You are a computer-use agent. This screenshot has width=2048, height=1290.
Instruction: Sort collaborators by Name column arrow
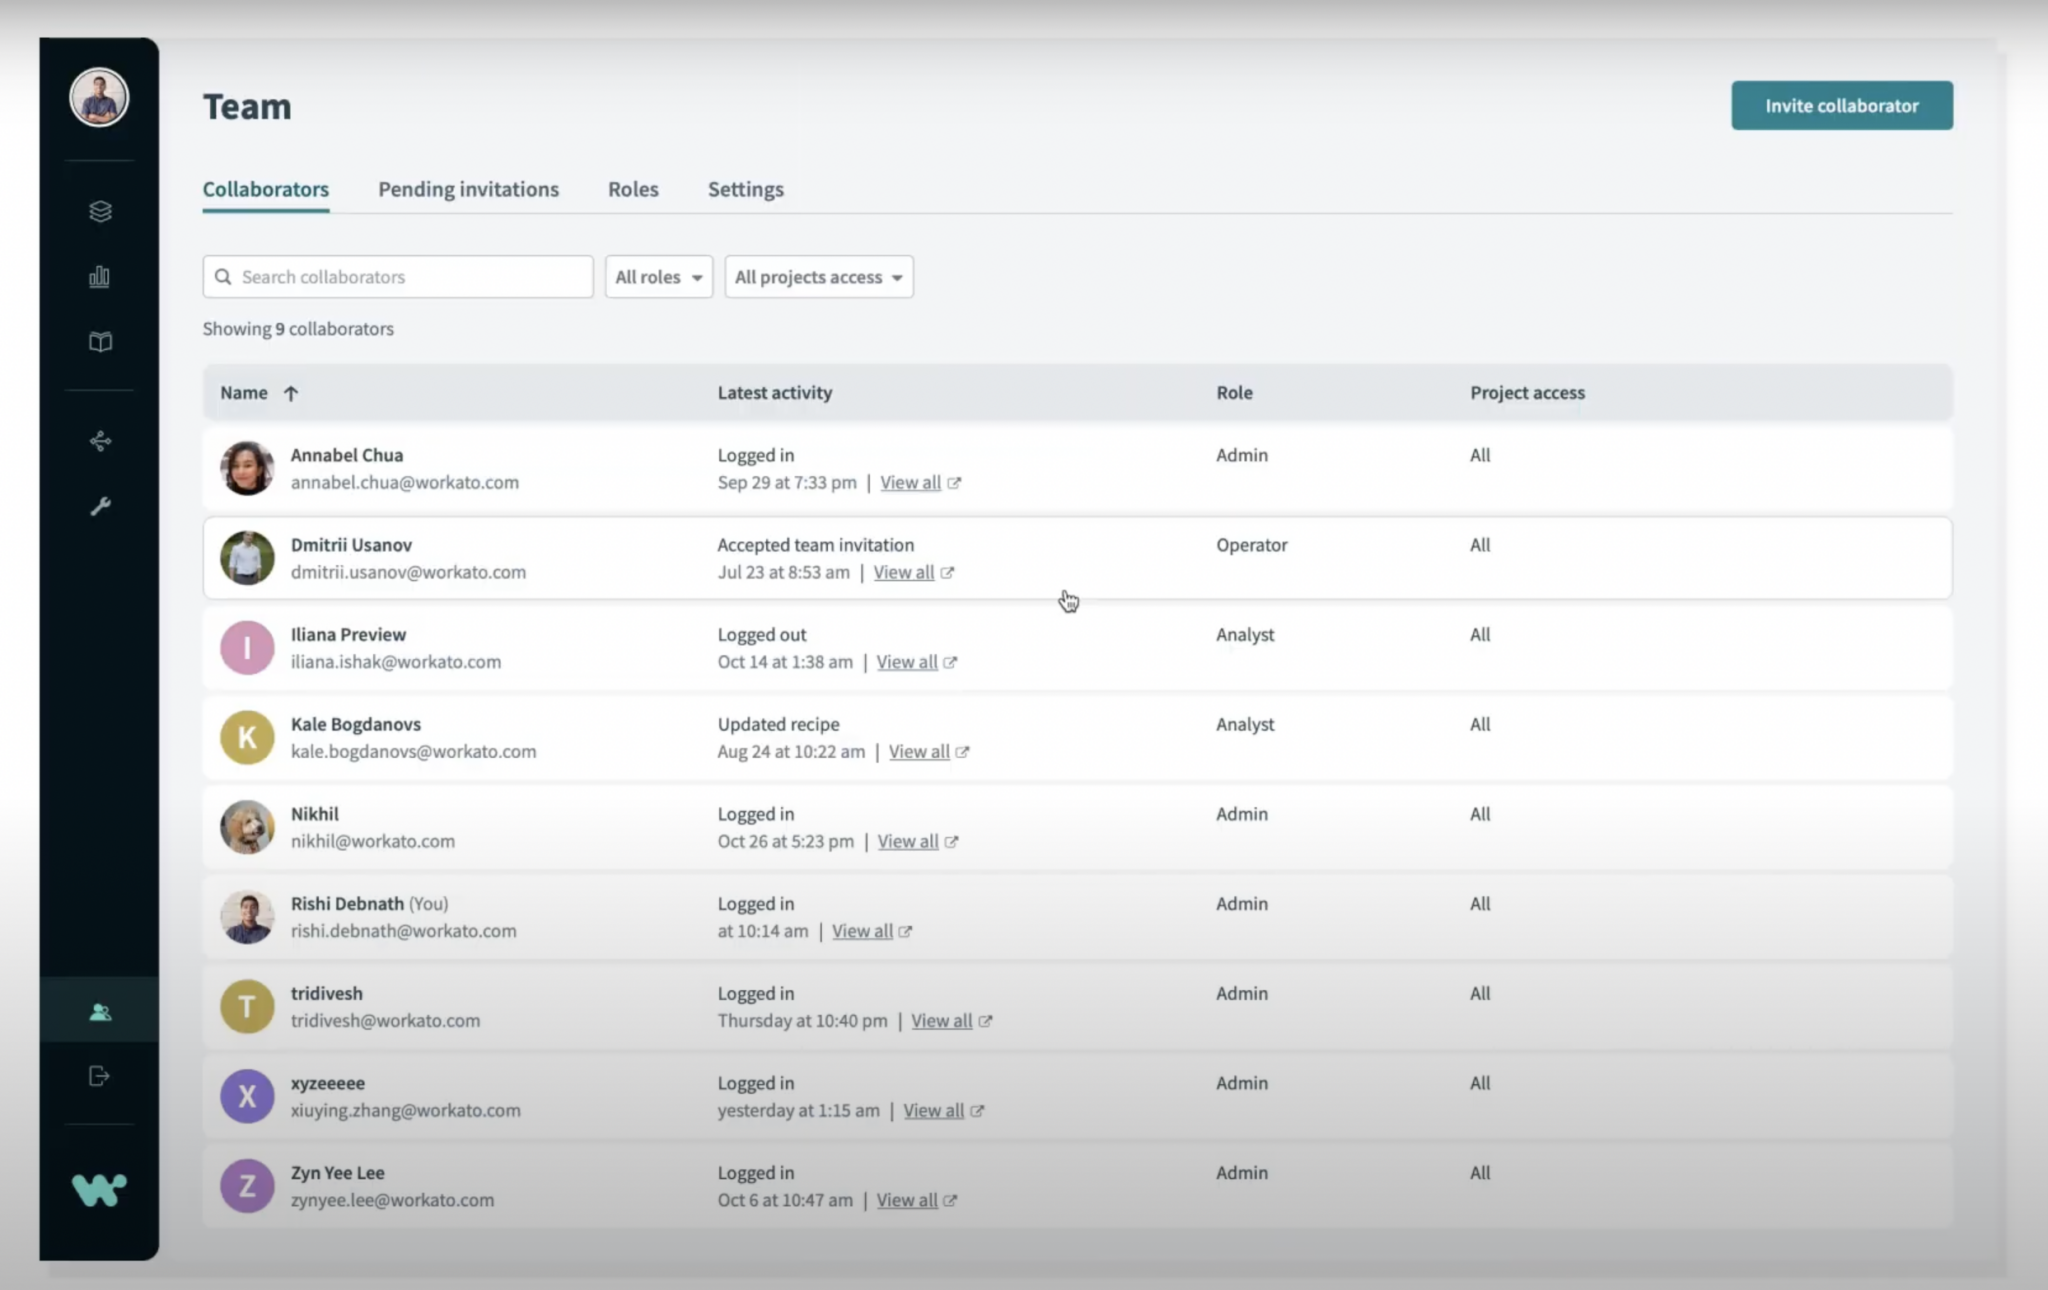(x=291, y=393)
